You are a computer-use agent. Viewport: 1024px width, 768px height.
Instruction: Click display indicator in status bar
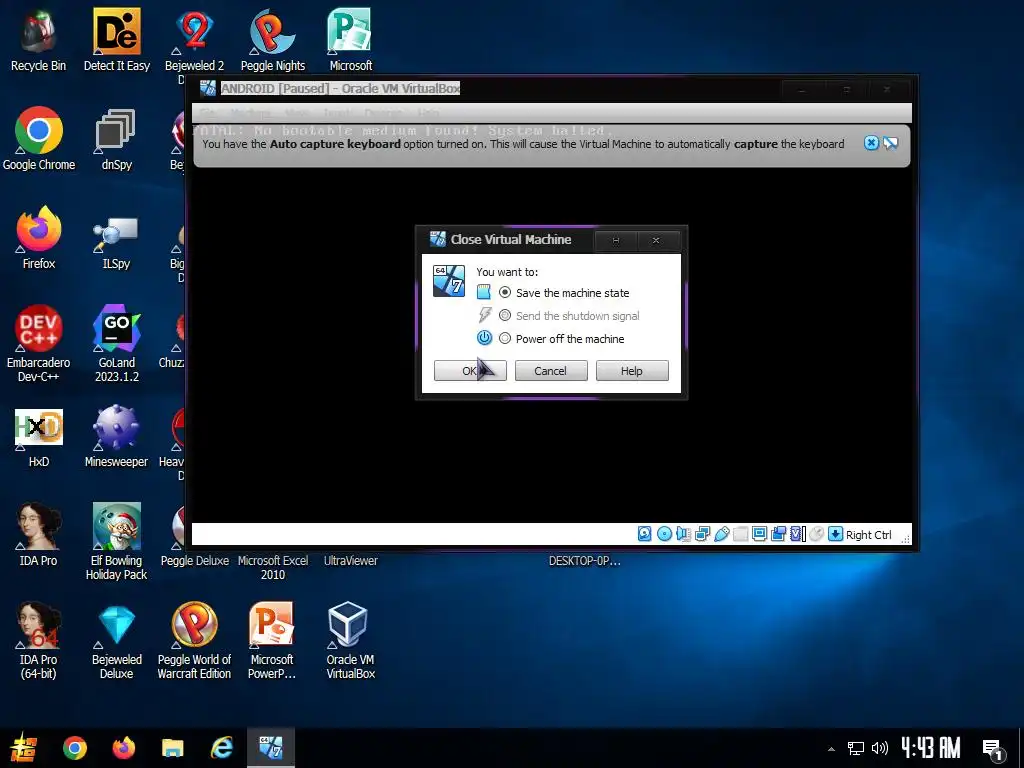(760, 534)
